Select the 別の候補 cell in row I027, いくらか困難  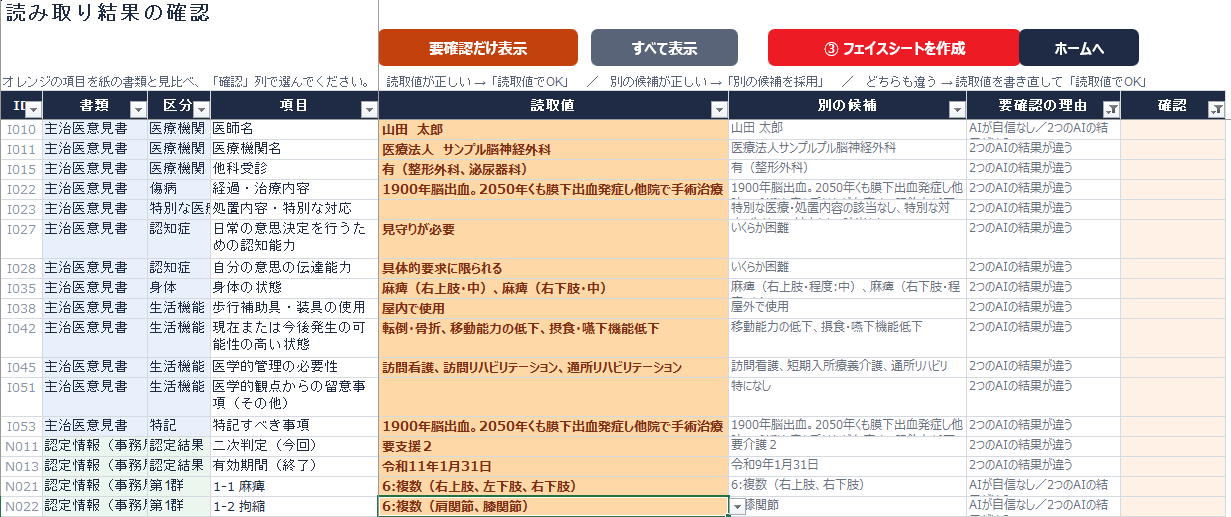847,239
